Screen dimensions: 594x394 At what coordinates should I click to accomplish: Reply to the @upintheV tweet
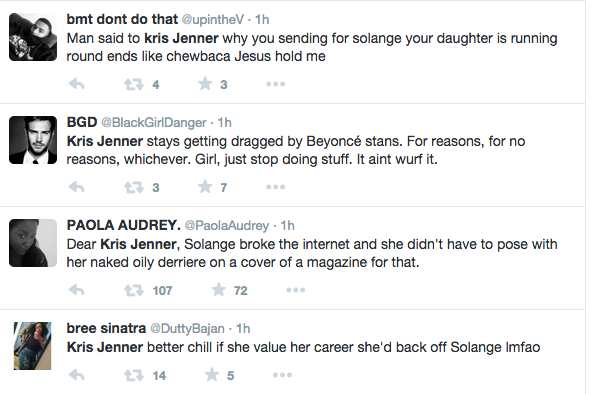(77, 84)
